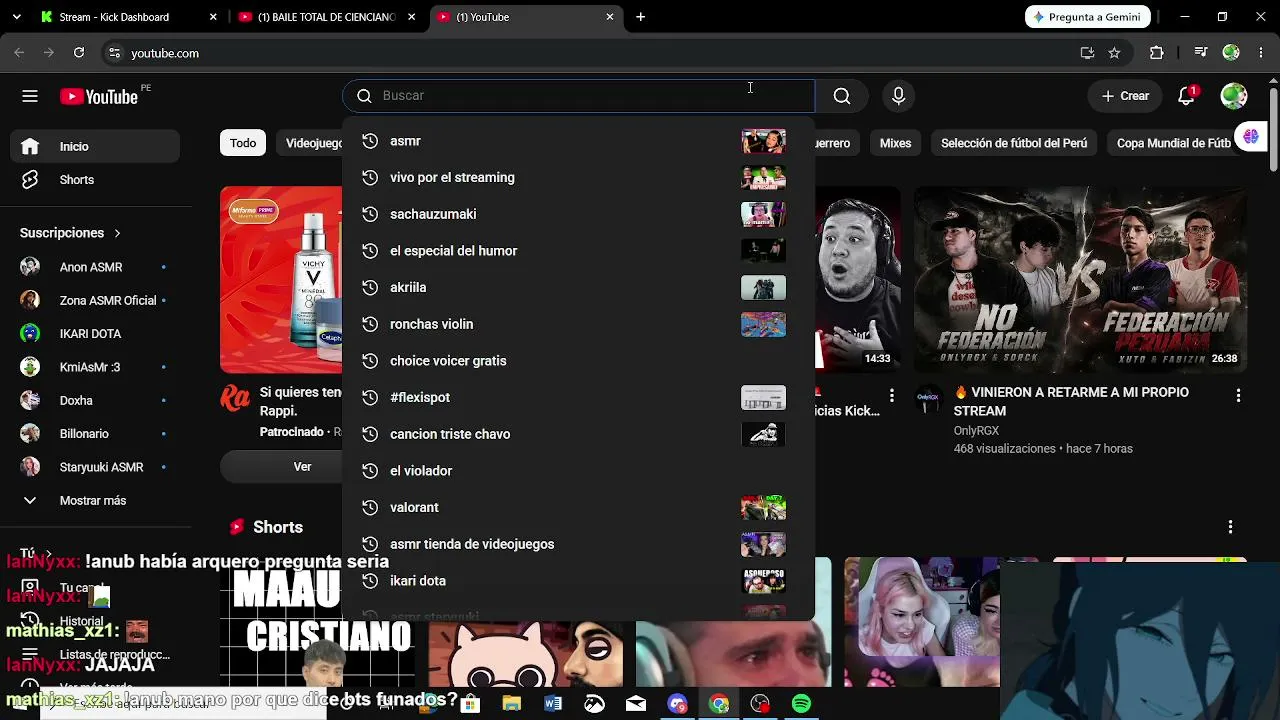Start voice search with the microphone
Screen dimensions: 1280x720
[x=898, y=96]
